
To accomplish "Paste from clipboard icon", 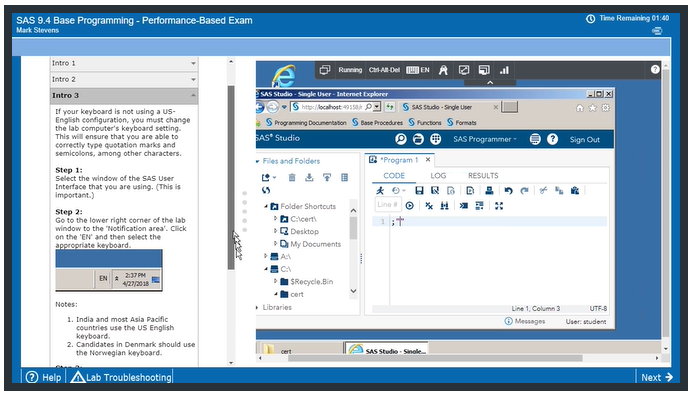I will pos(575,190).
